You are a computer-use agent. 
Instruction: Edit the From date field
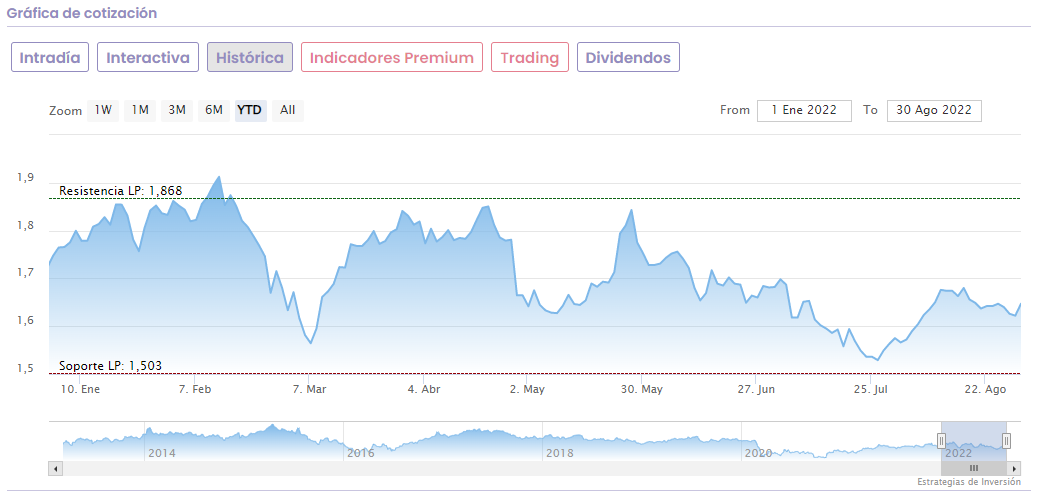coord(804,110)
